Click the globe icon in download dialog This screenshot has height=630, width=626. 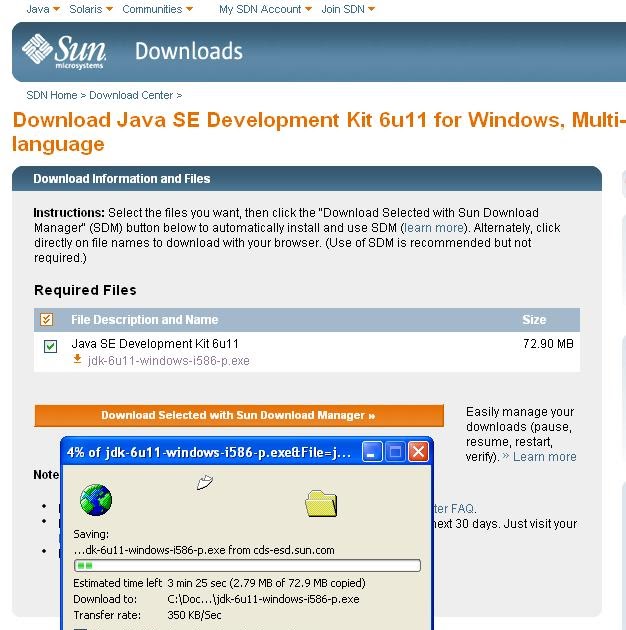click(x=96, y=500)
